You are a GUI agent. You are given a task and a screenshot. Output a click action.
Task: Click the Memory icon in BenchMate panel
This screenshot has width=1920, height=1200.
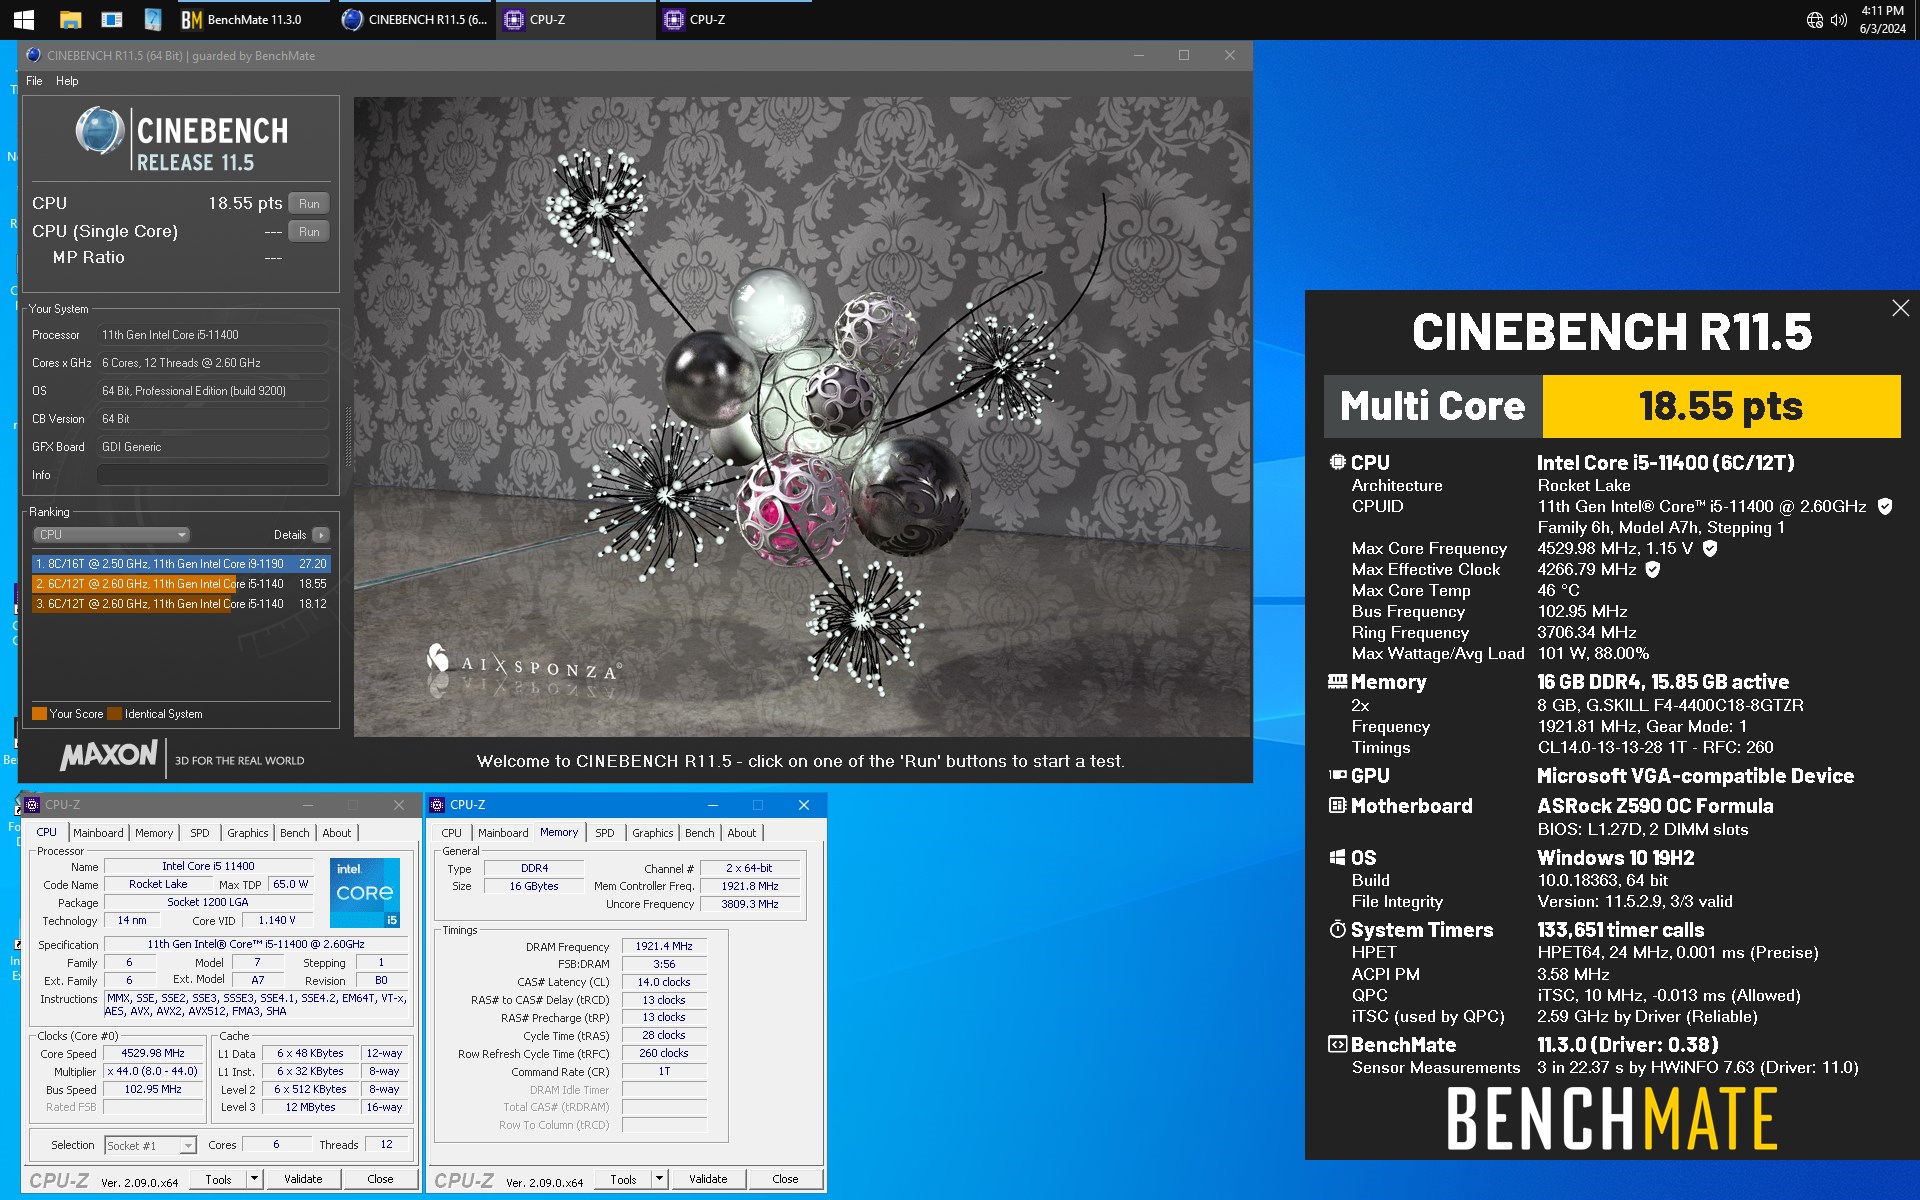pyautogui.click(x=1337, y=681)
